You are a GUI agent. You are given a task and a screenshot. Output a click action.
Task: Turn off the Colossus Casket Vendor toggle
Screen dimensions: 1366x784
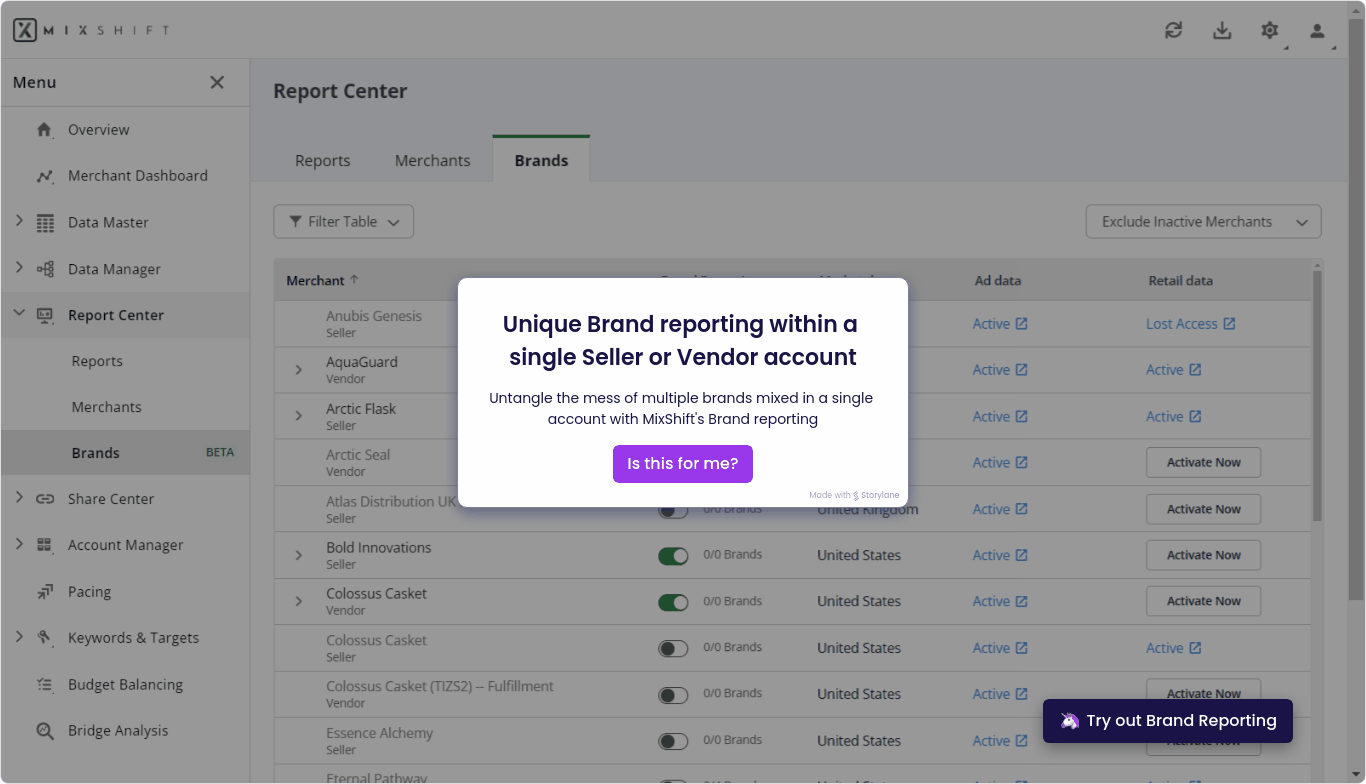tap(673, 601)
